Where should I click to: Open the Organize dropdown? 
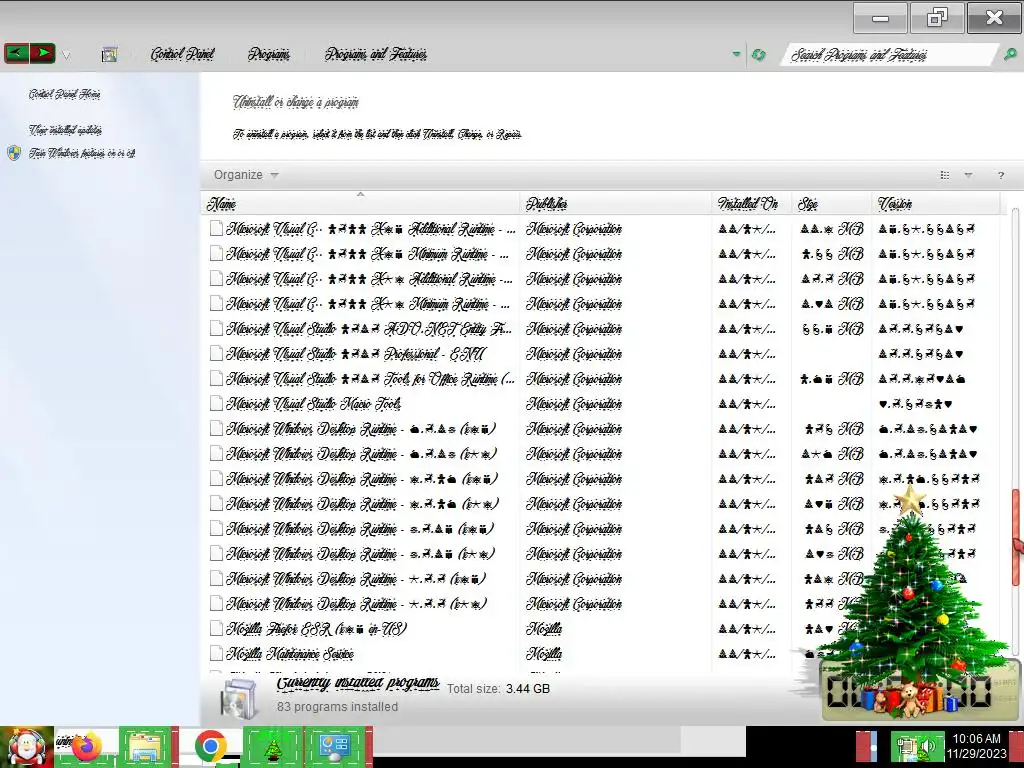pos(246,174)
